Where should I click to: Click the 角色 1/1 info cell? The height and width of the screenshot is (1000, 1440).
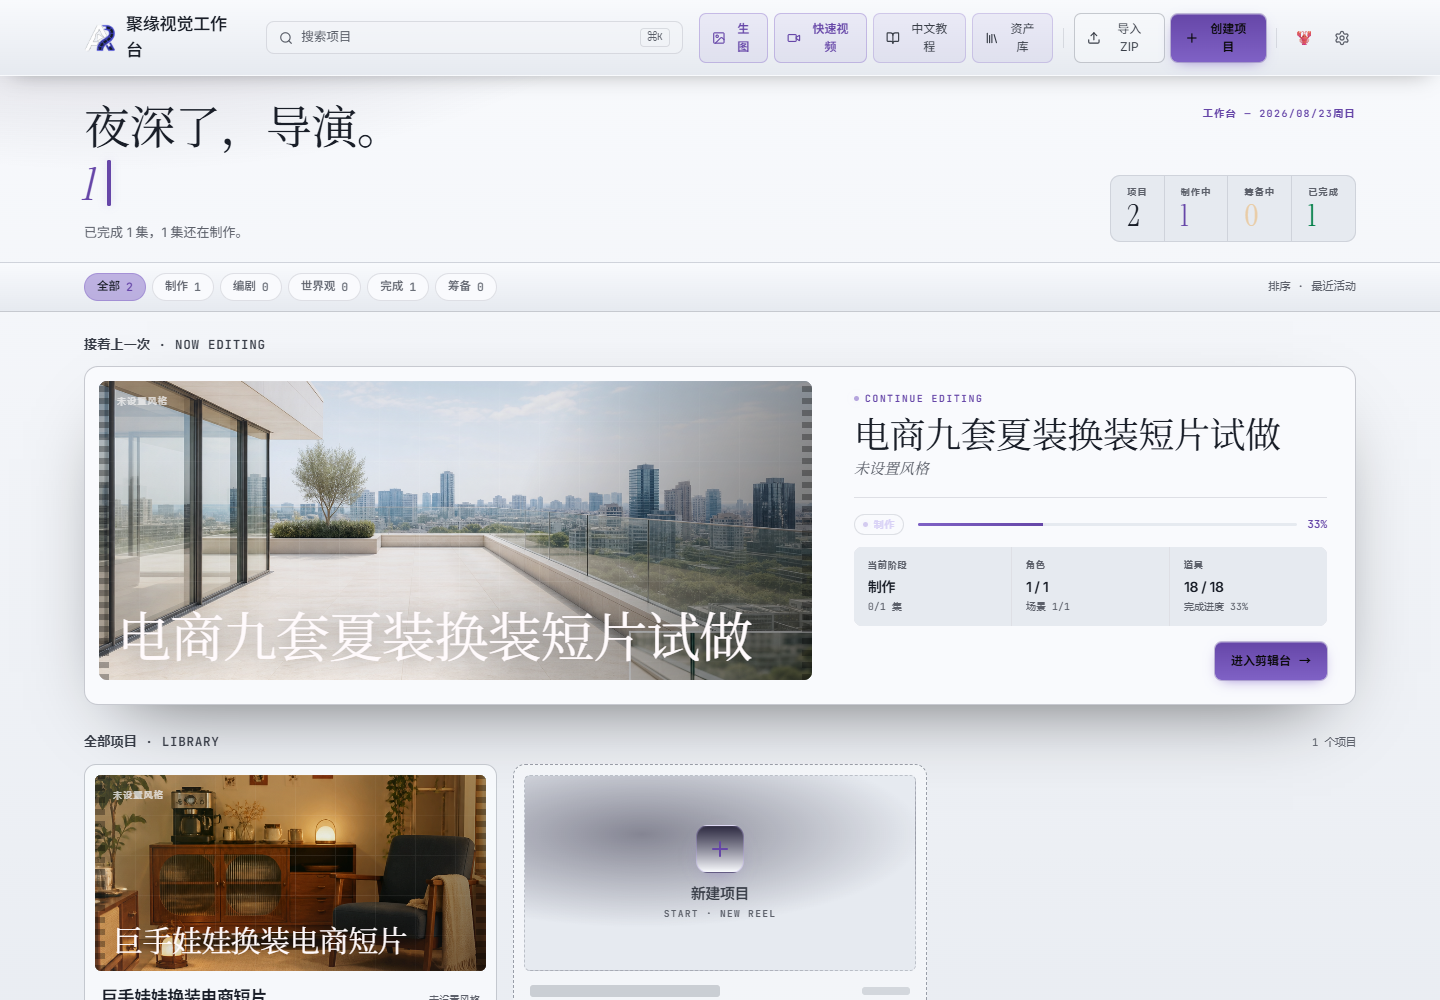tap(1091, 586)
